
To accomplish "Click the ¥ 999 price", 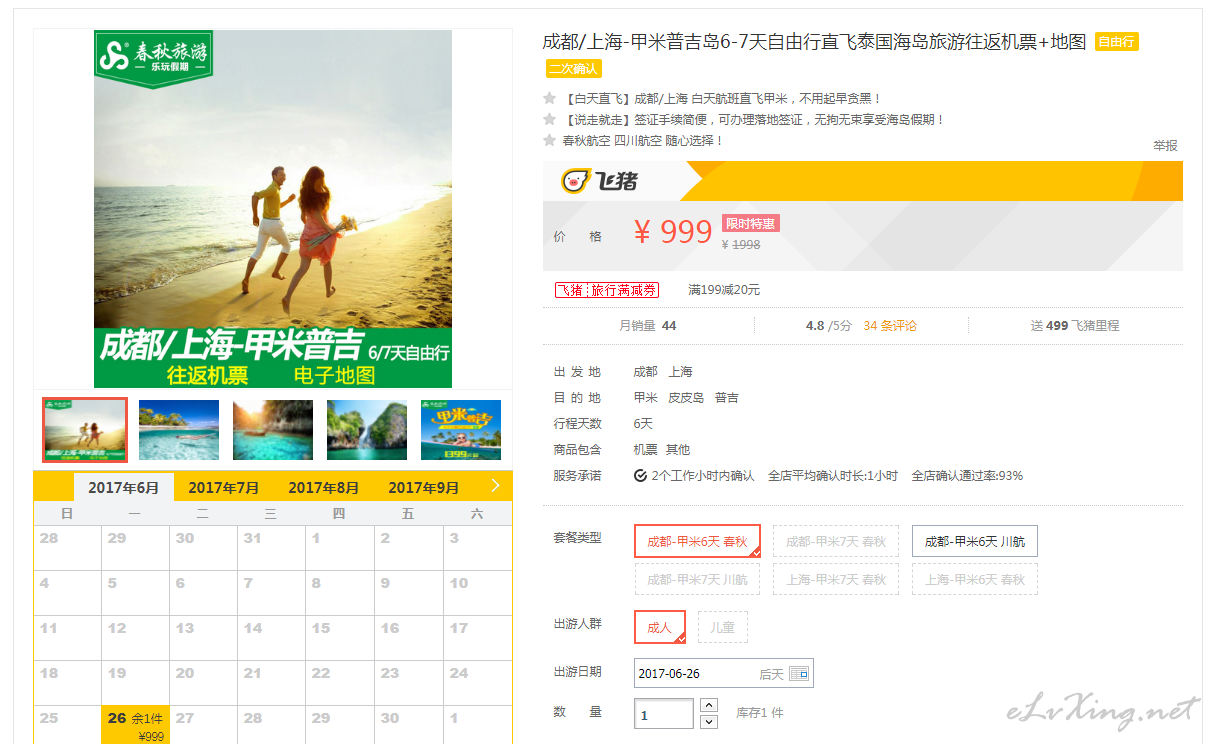I will [673, 232].
